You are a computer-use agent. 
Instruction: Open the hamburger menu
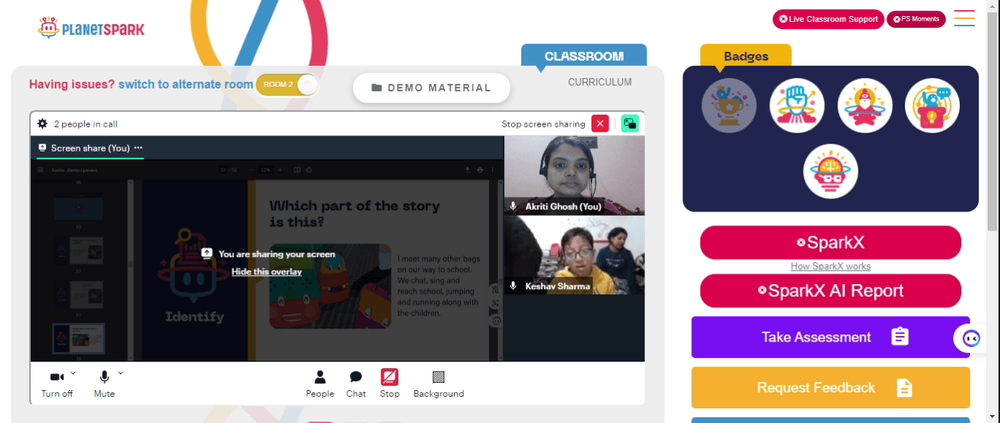(x=964, y=18)
